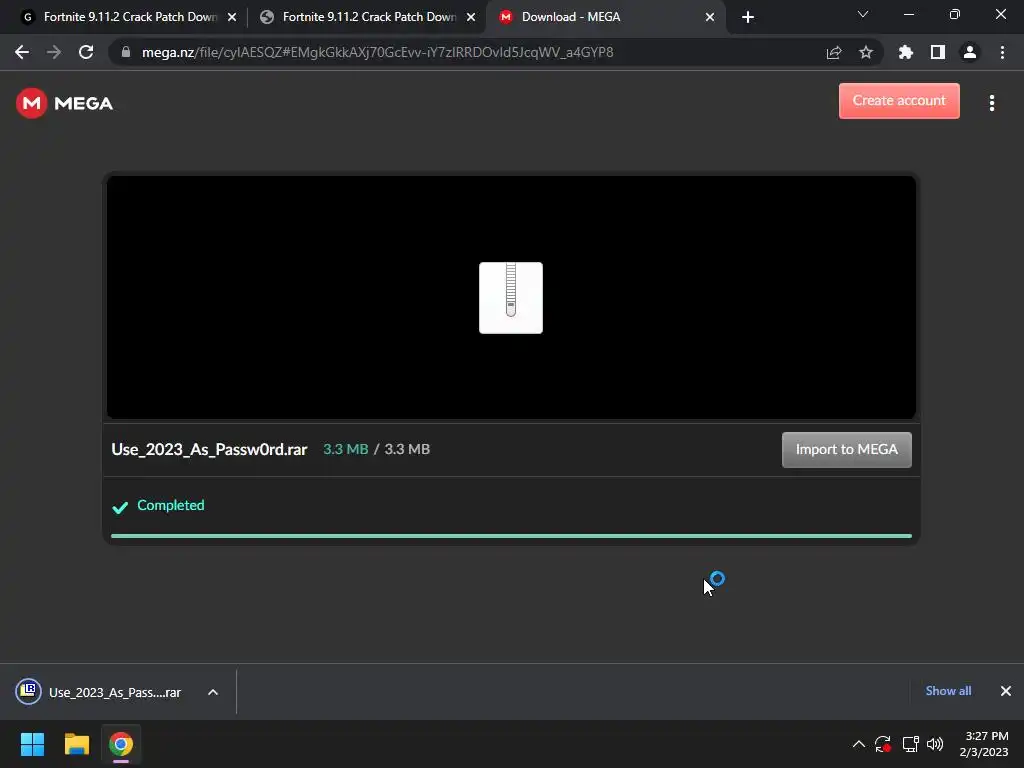This screenshot has width=1024, height=768.
Task: Click Show all downloads link
Action: [x=948, y=691]
